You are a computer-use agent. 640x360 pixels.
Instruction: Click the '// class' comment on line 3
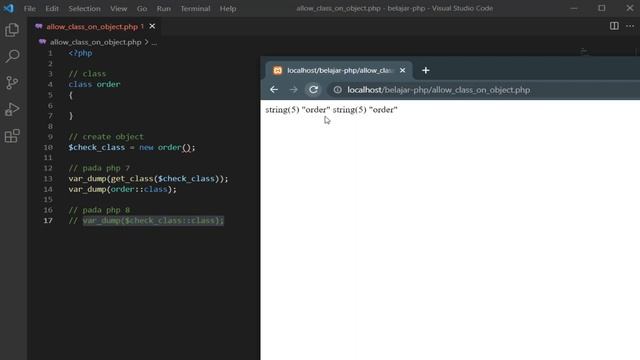(87, 74)
